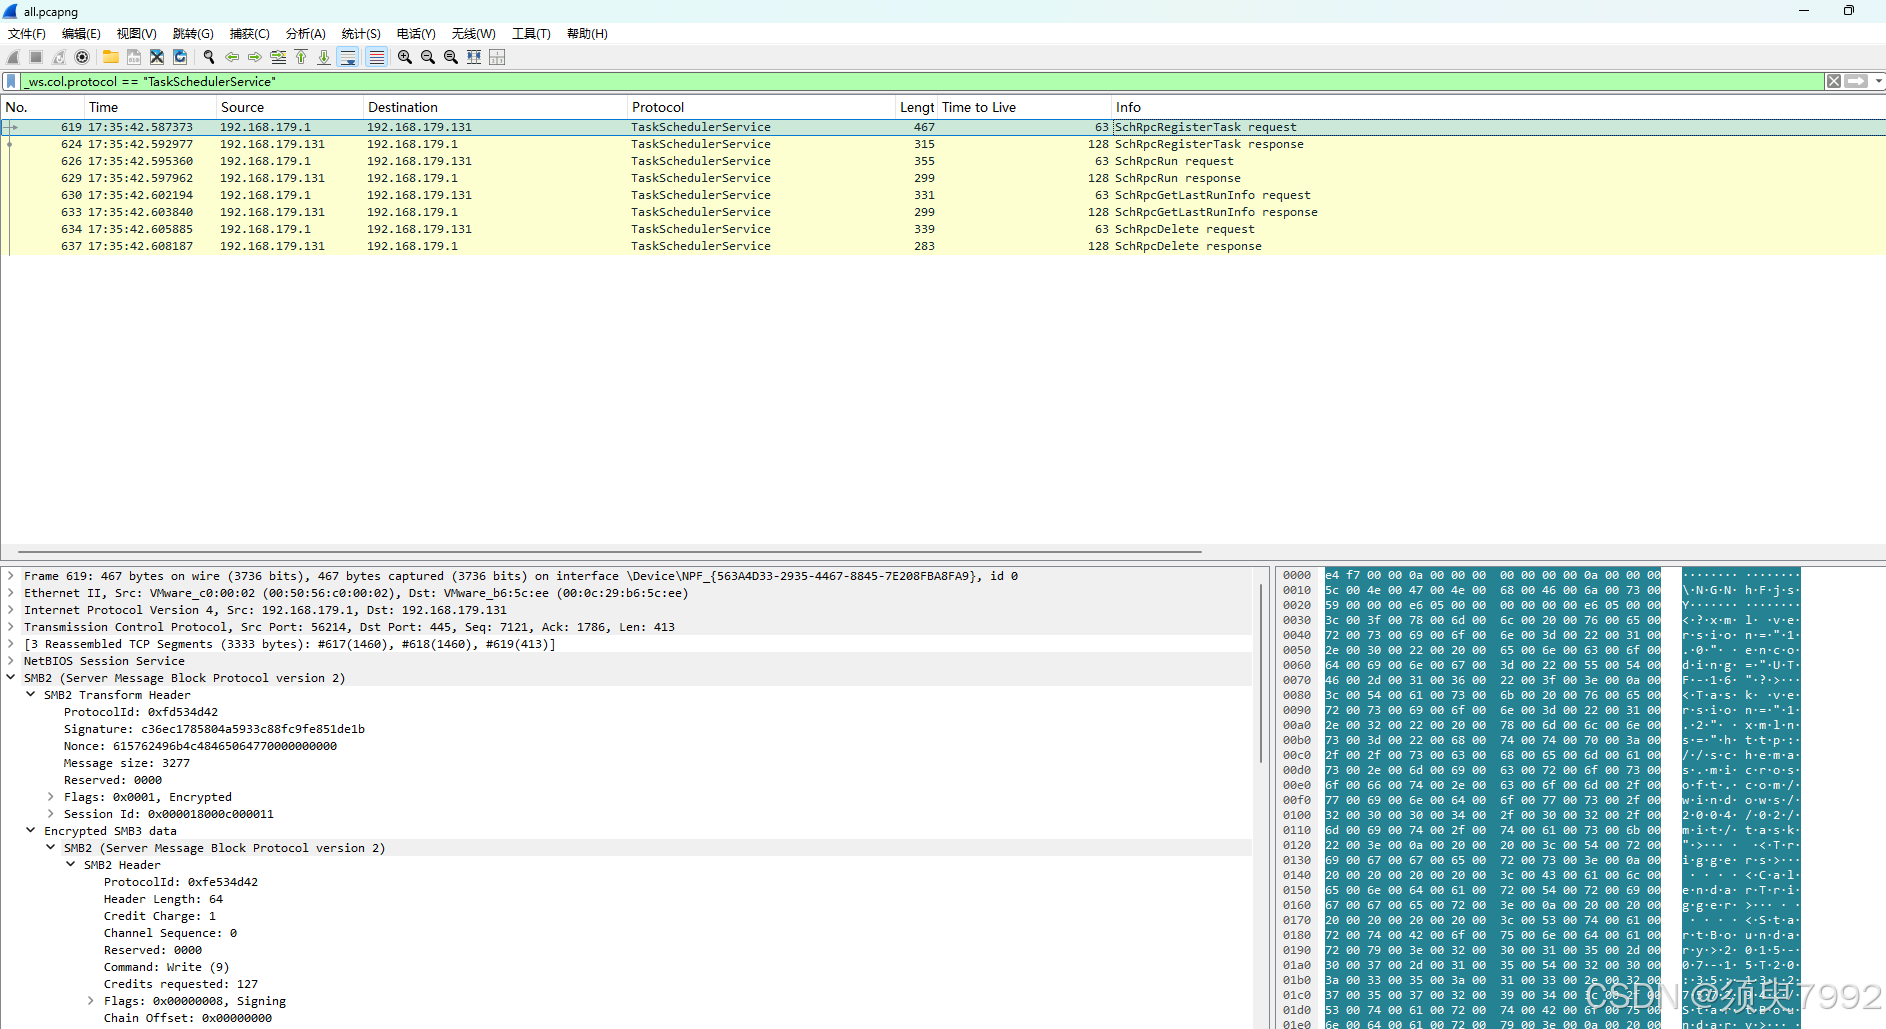Expand Flags: 0x00000008, Signing node
This screenshot has width=1886, height=1029.
coord(91,1001)
